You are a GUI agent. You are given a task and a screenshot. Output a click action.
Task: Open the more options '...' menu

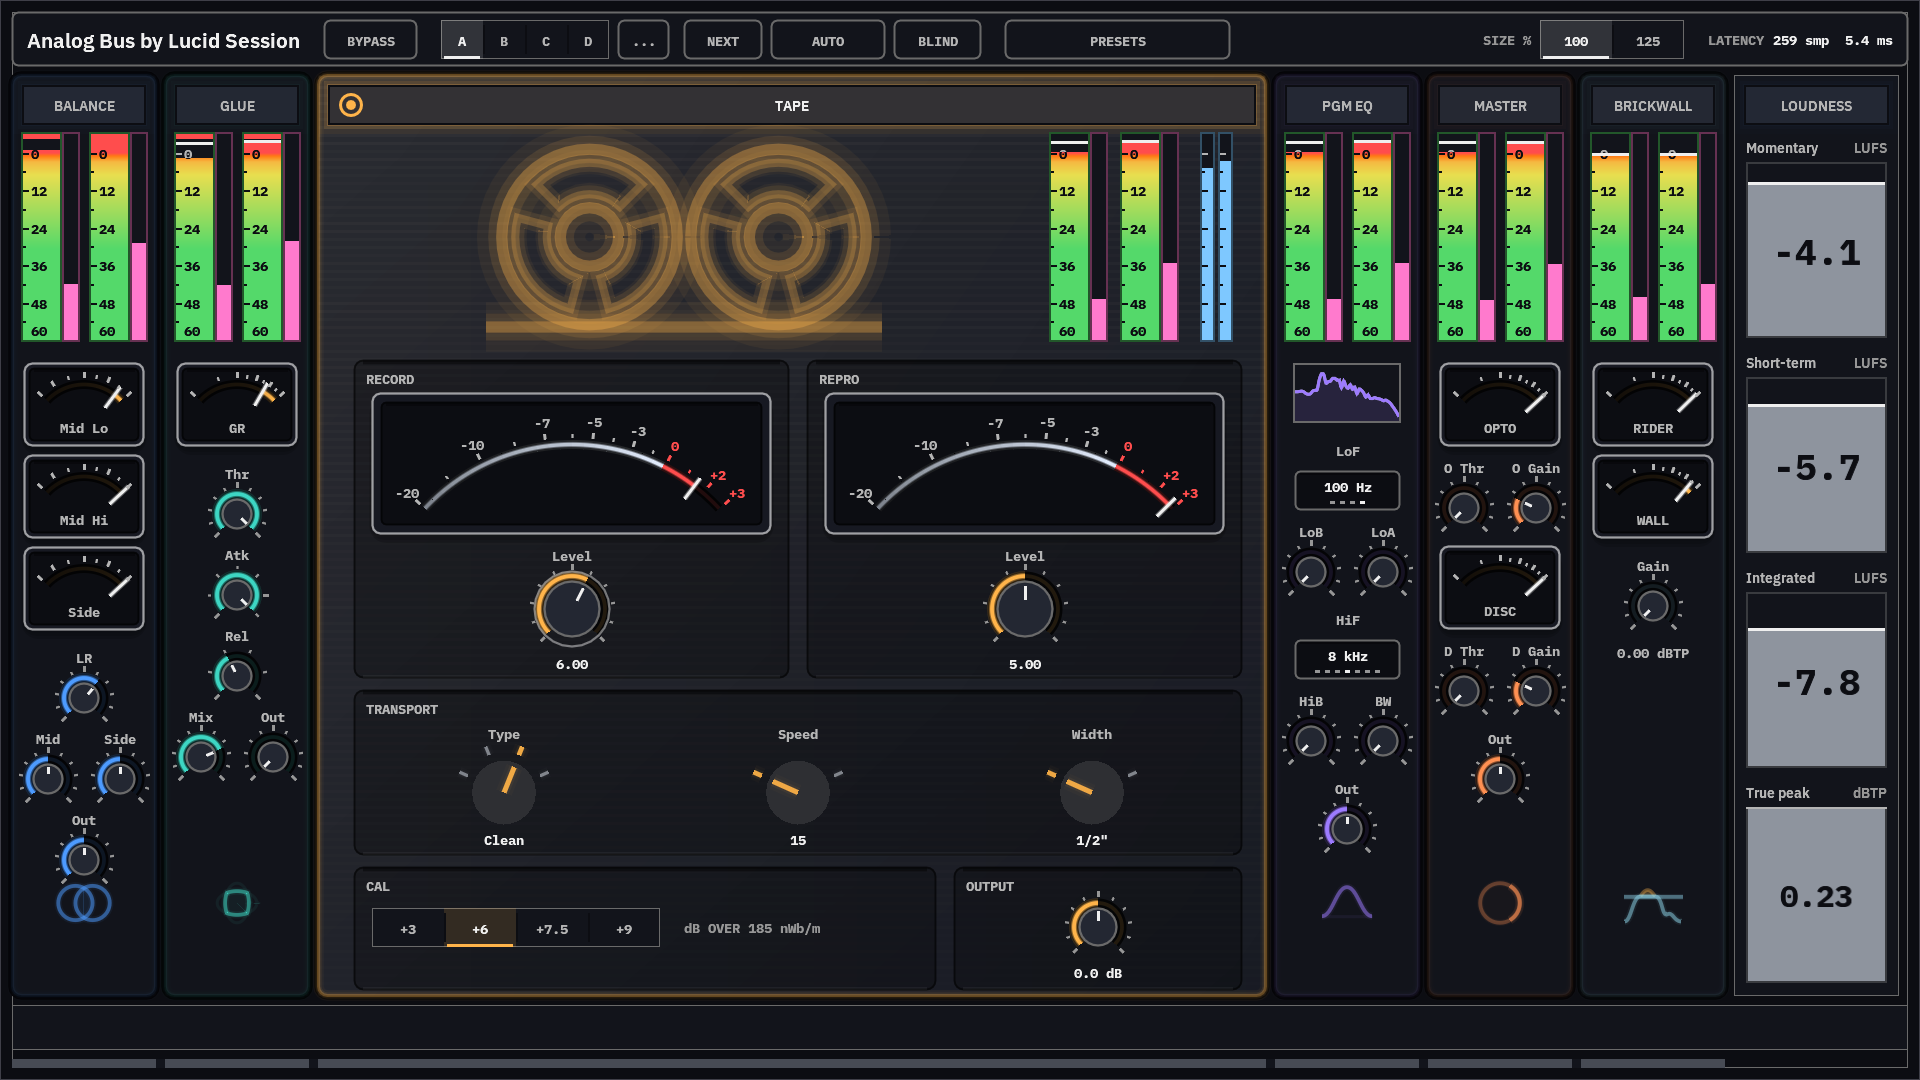[x=644, y=41]
